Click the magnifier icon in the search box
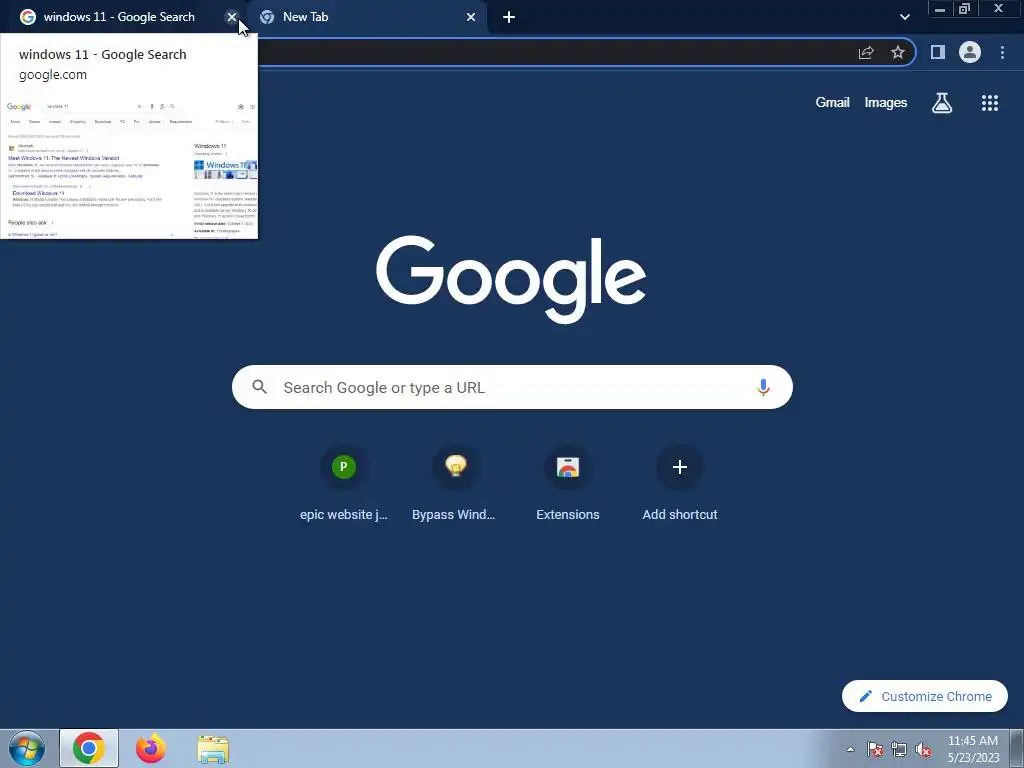The width and height of the screenshot is (1024, 768). point(259,387)
